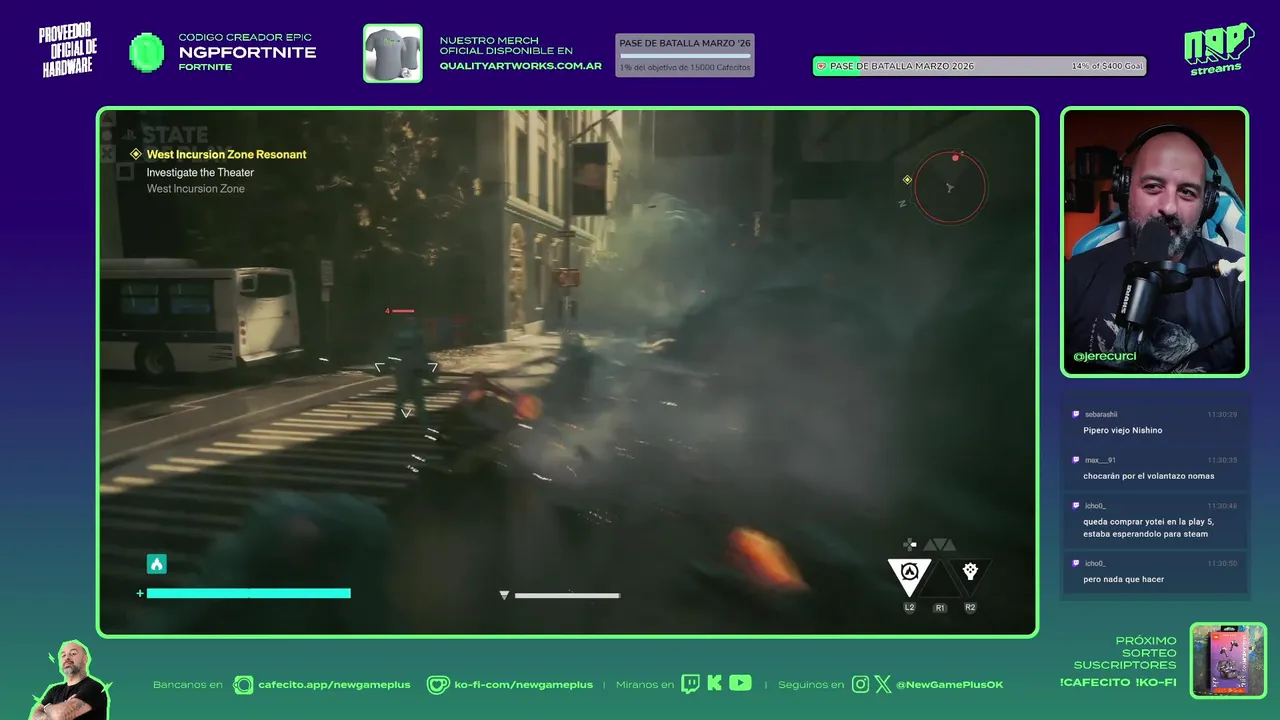Click the three-triangle charge indicator
Screen dimensions: 1280x720
pos(940,545)
